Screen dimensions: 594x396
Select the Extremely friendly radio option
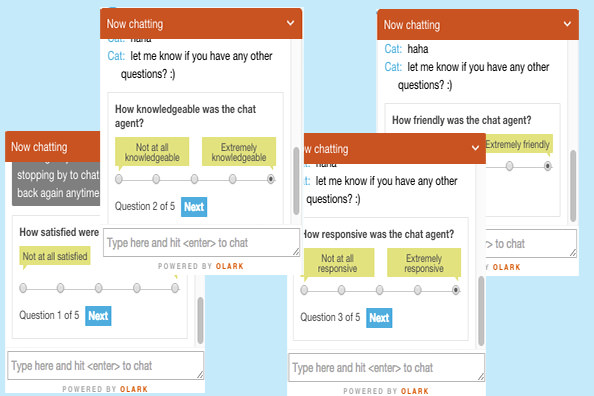[547, 166]
